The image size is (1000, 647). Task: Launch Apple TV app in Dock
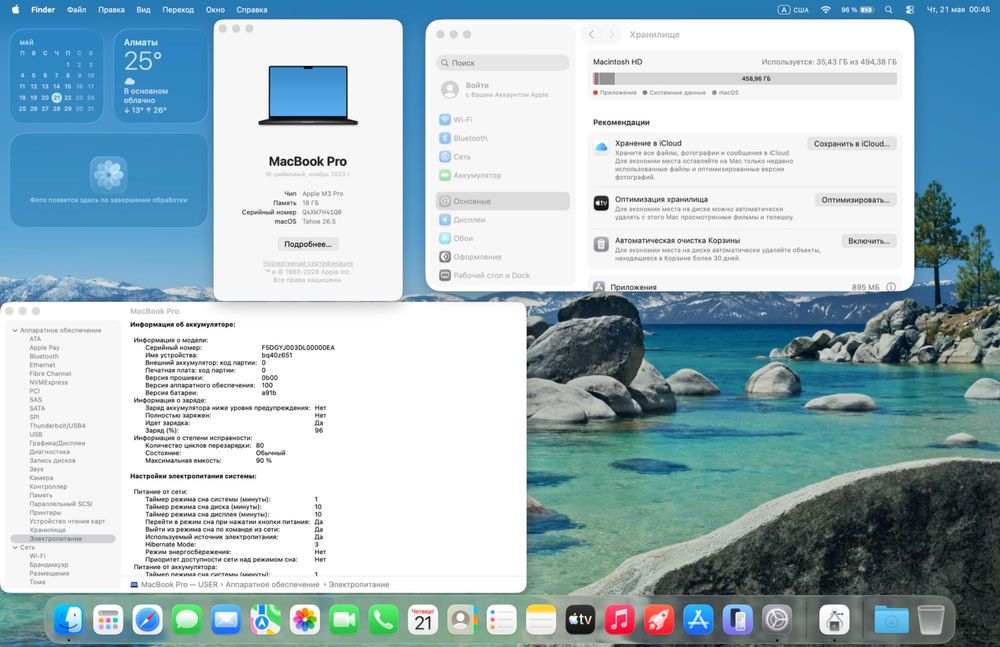580,620
